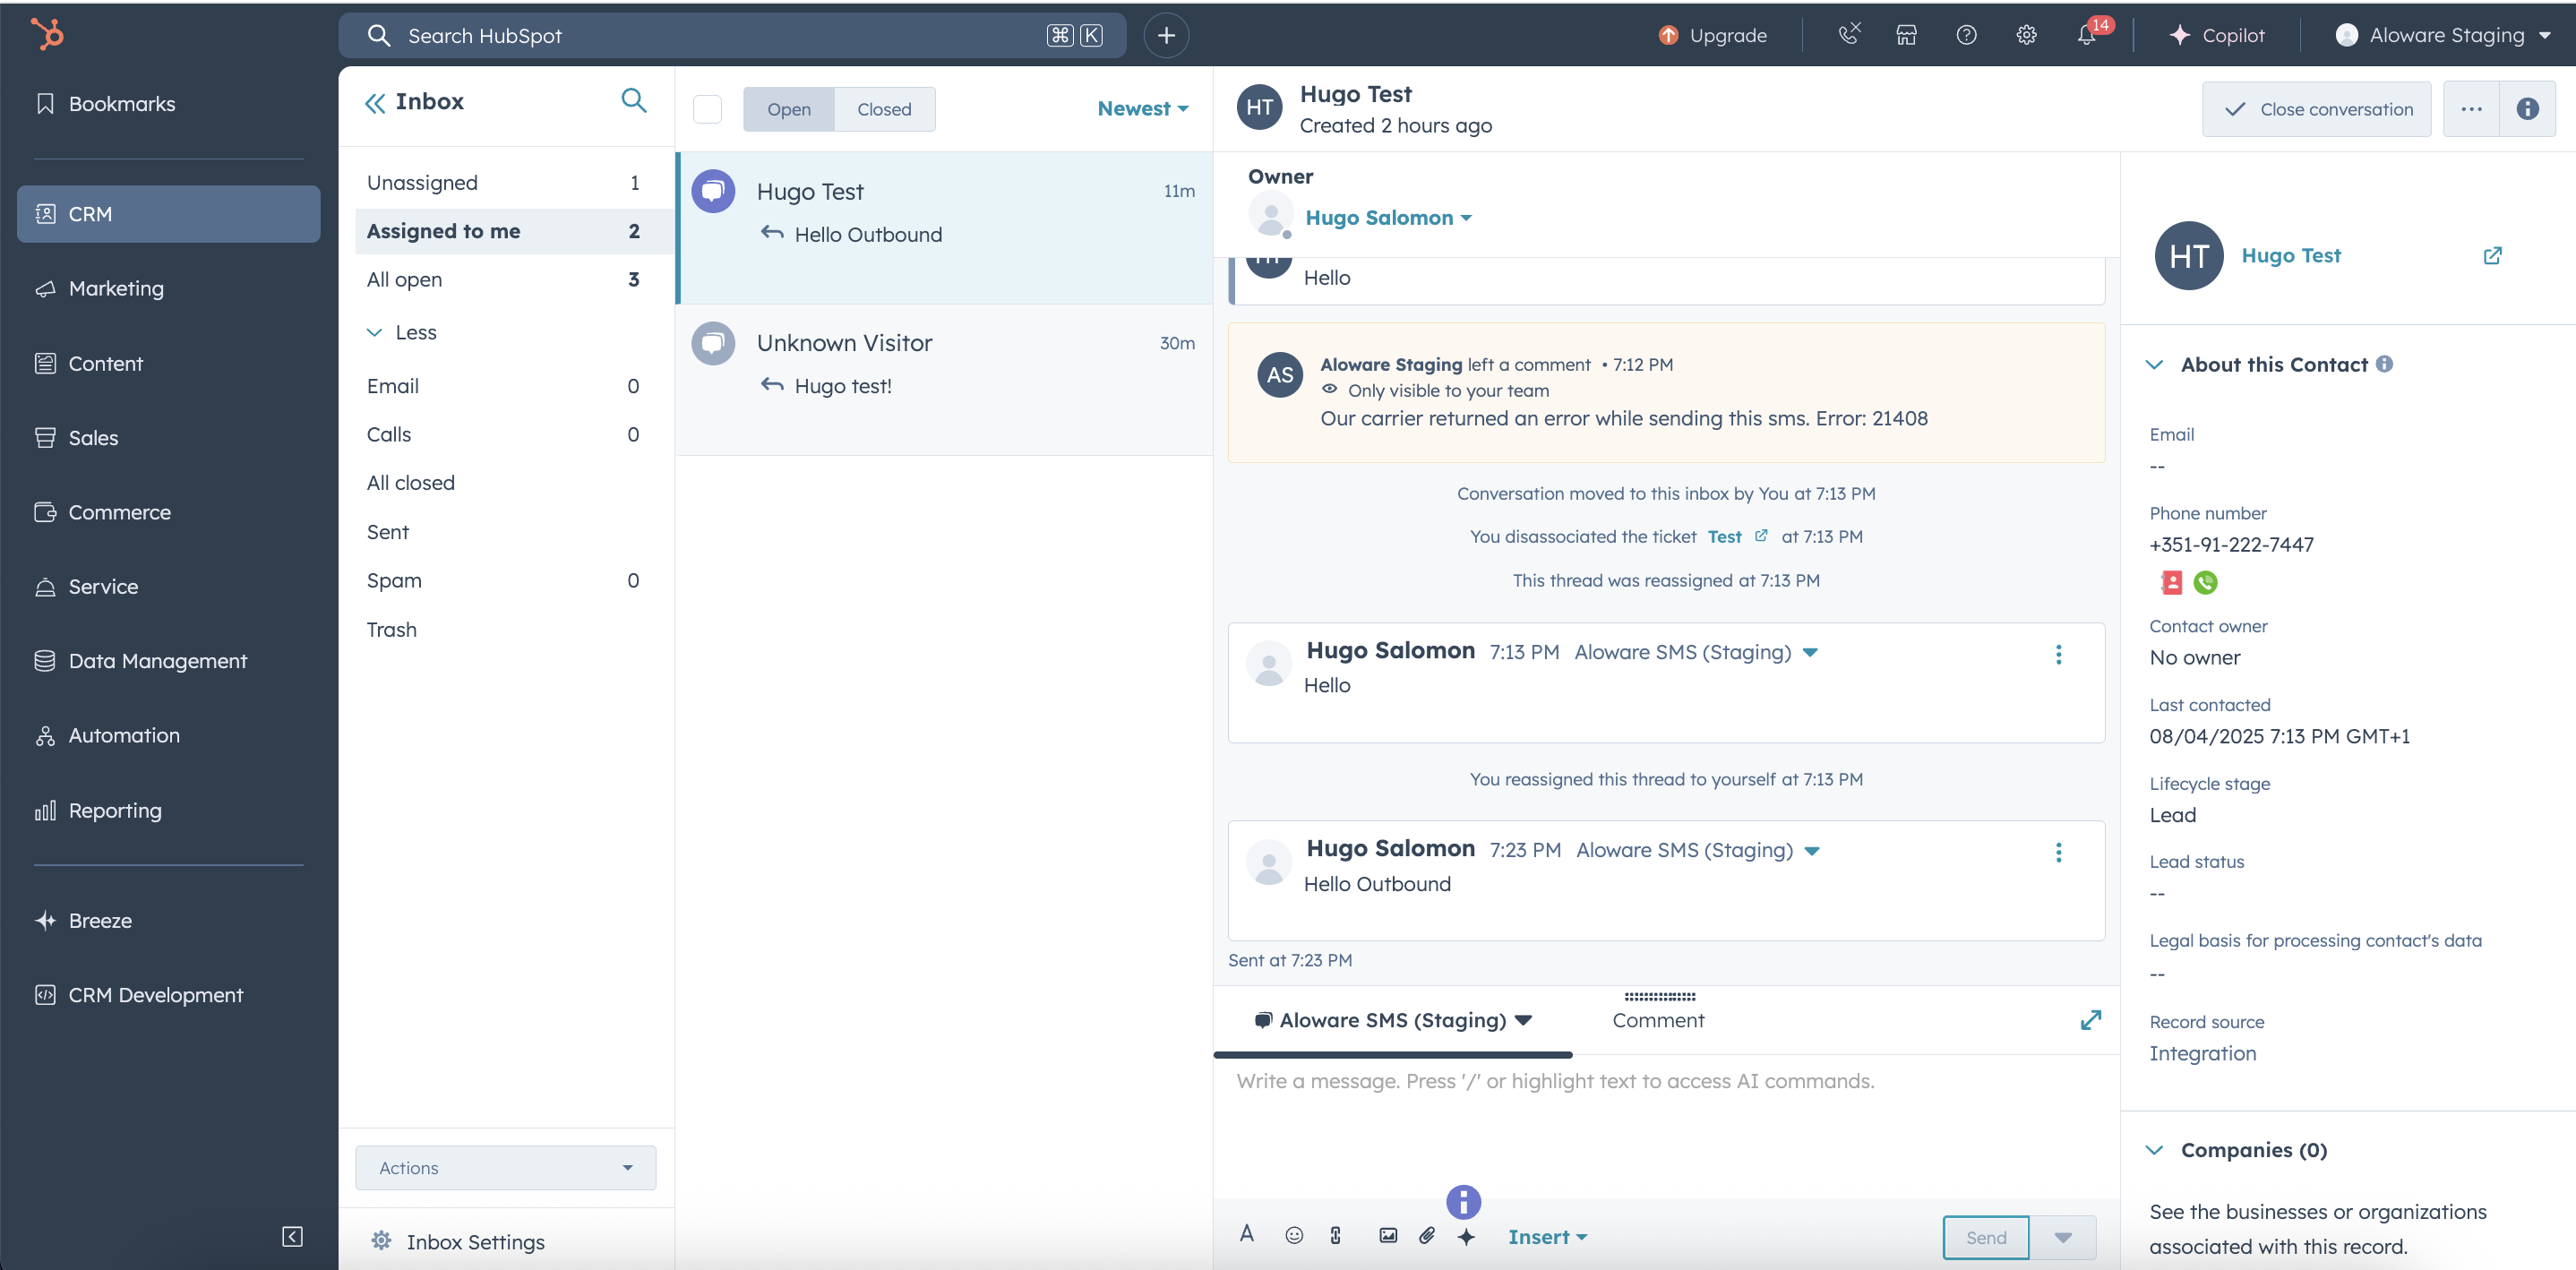This screenshot has width=2576, height=1270.
Task: Click the HubSpot sprocket logo
Action: pyautogui.click(x=47, y=34)
